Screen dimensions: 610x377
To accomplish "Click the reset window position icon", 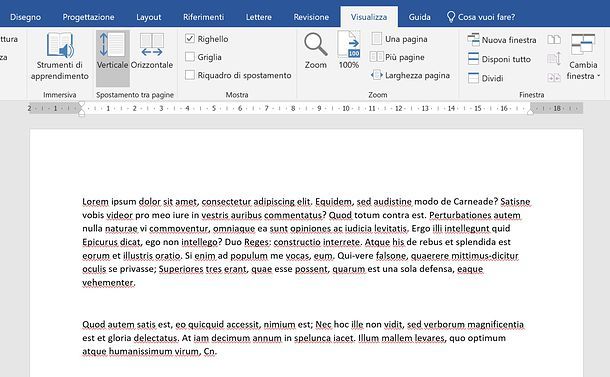I will click(554, 77).
